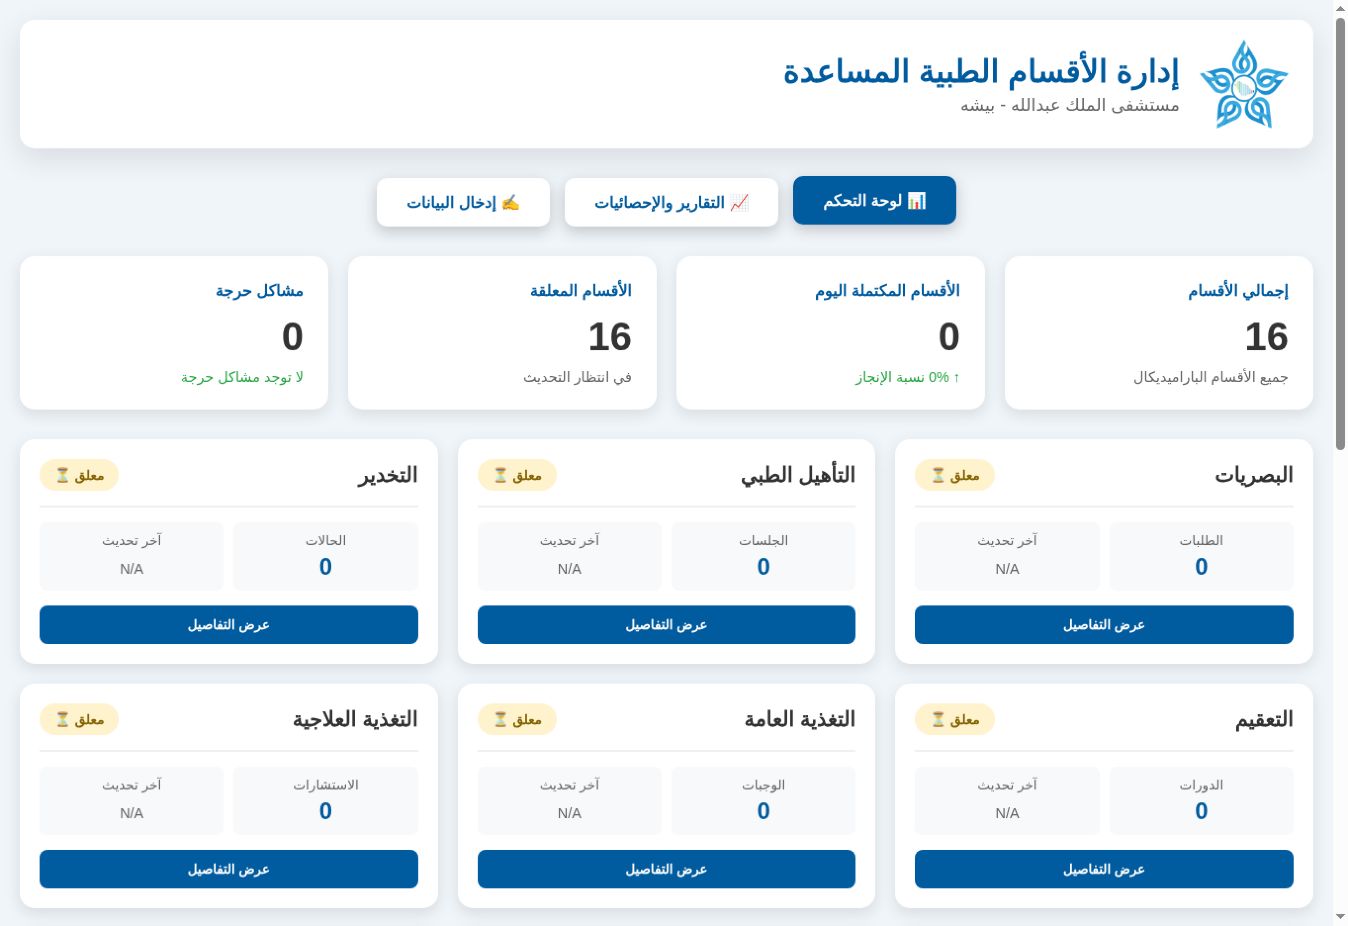Click the التخدير department title
This screenshot has height=926, width=1348.
[388, 475]
